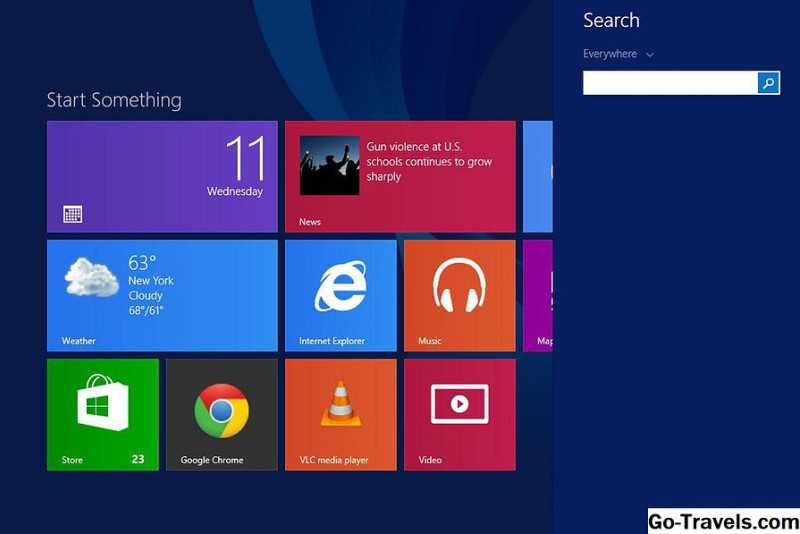Open the News tile

pos(401,176)
